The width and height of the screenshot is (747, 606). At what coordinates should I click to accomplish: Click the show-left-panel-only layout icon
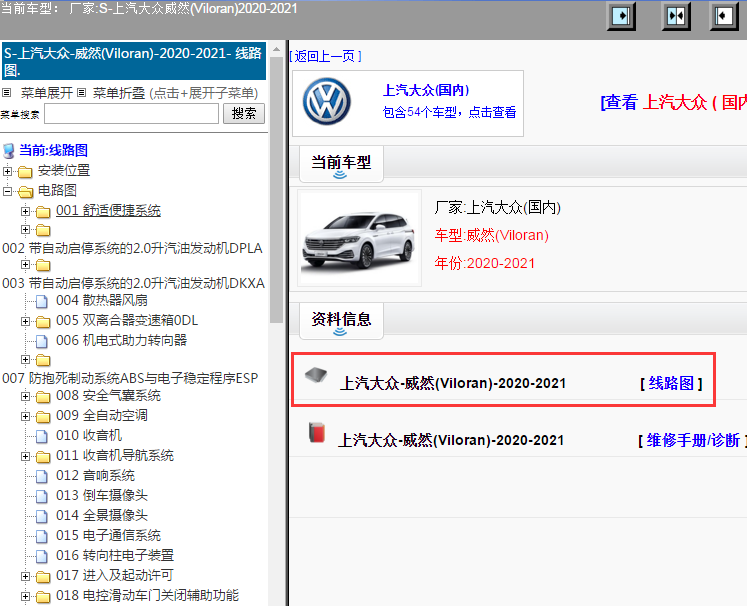(x=725, y=16)
